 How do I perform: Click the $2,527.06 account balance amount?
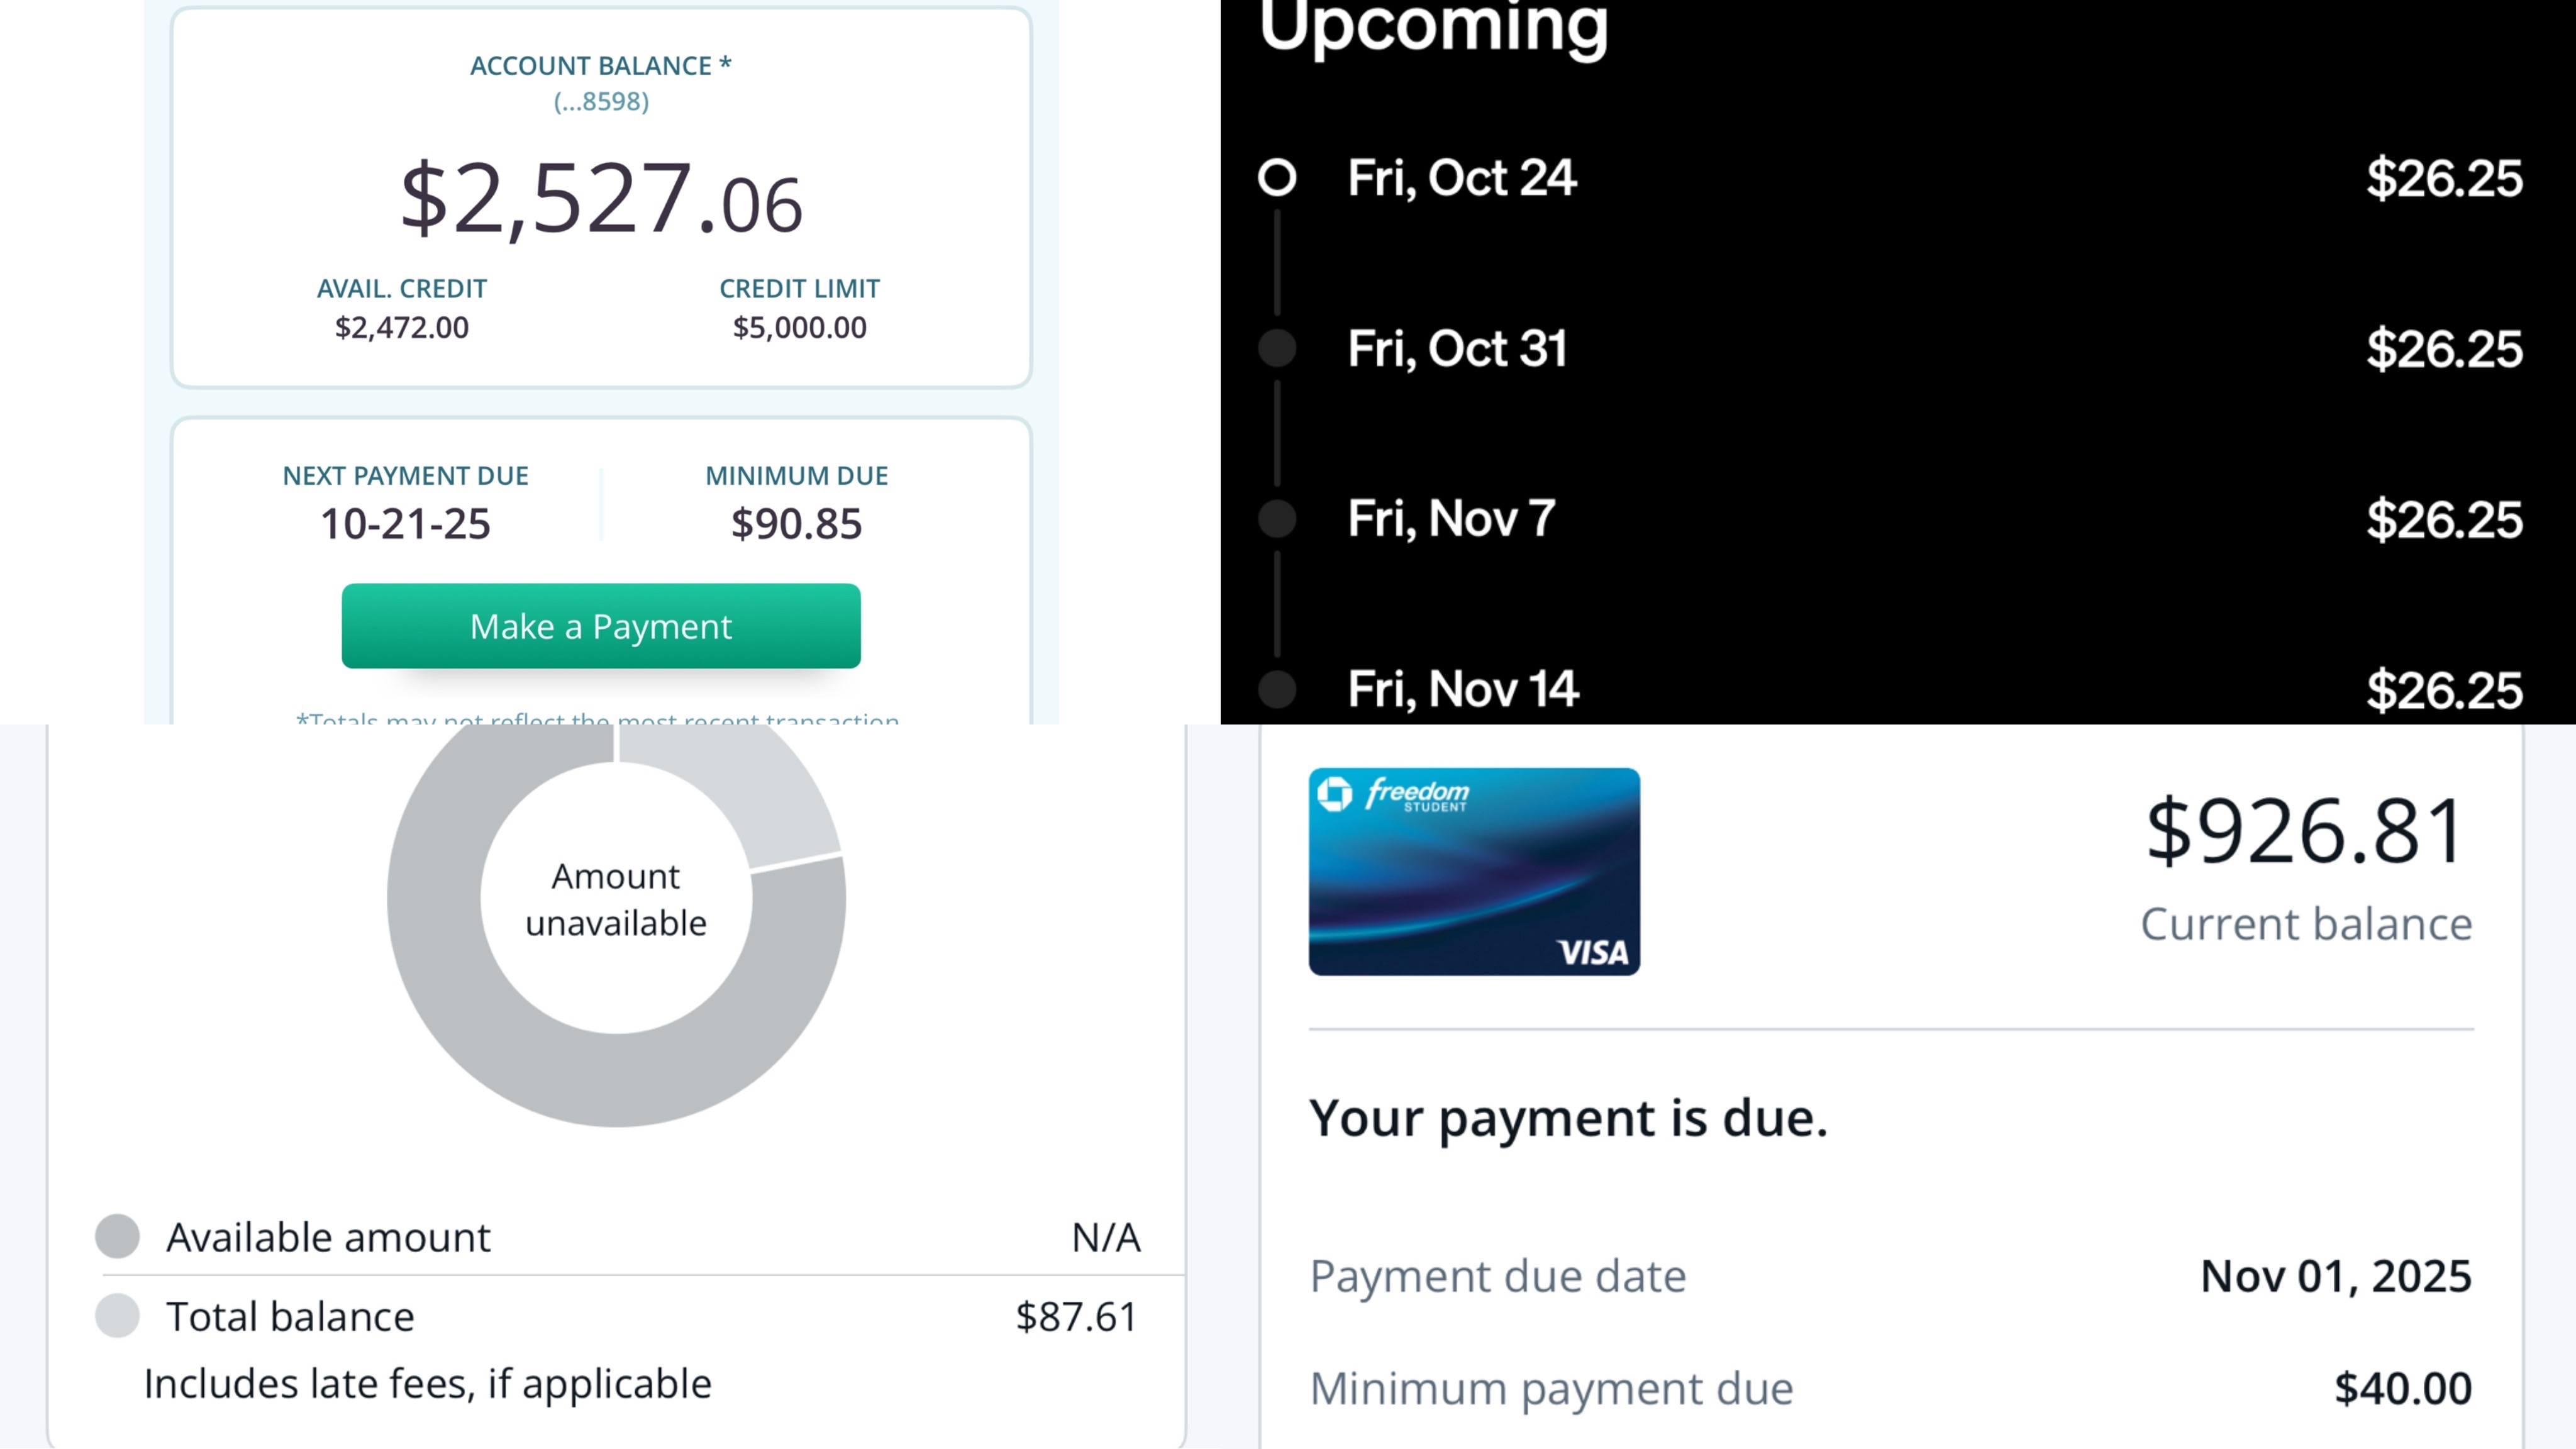601,200
